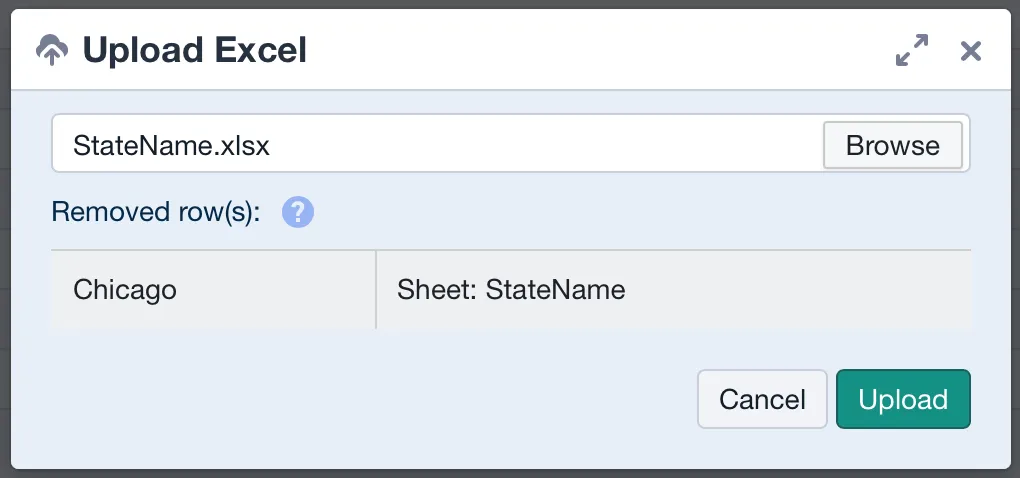Click the cloud upload icon in header
1020x478 pixels.
[x=52, y=50]
